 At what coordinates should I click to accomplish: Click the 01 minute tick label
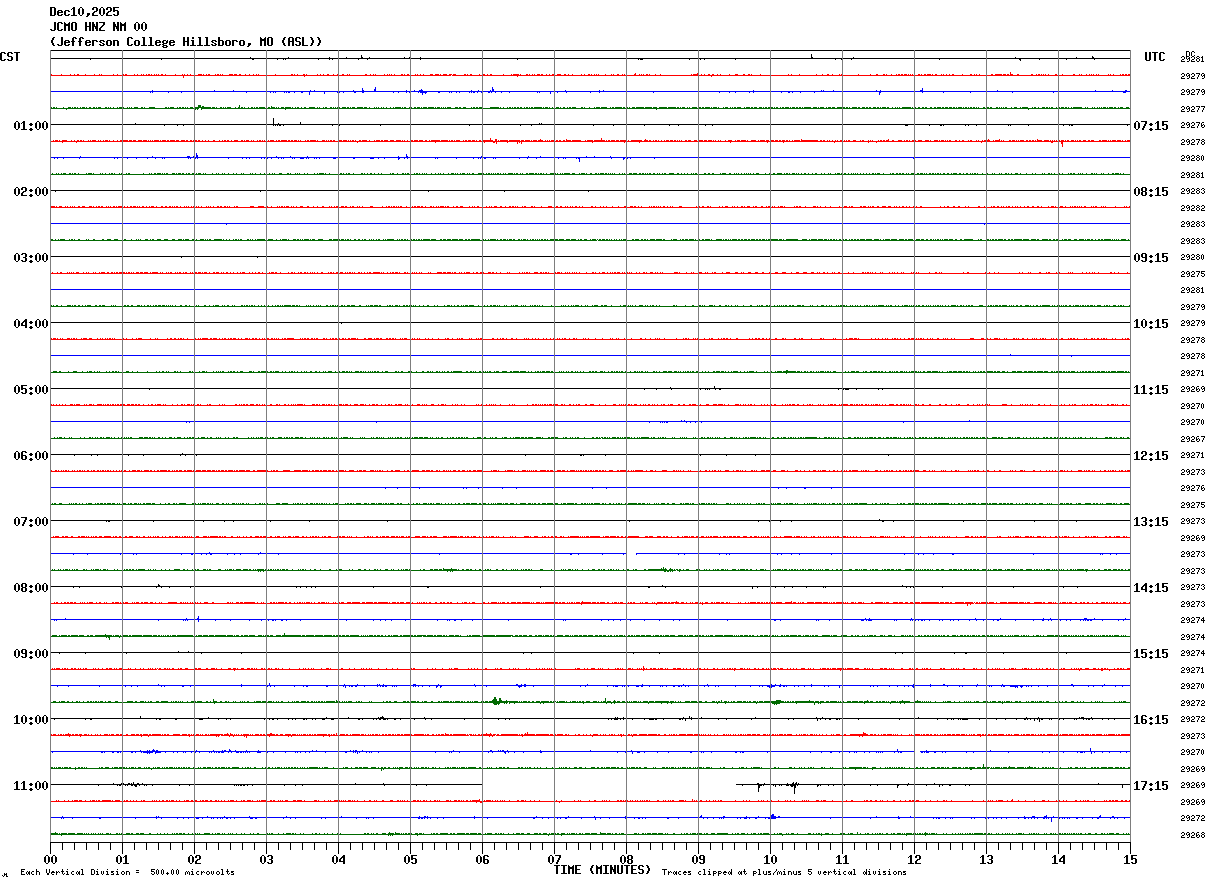point(122,859)
